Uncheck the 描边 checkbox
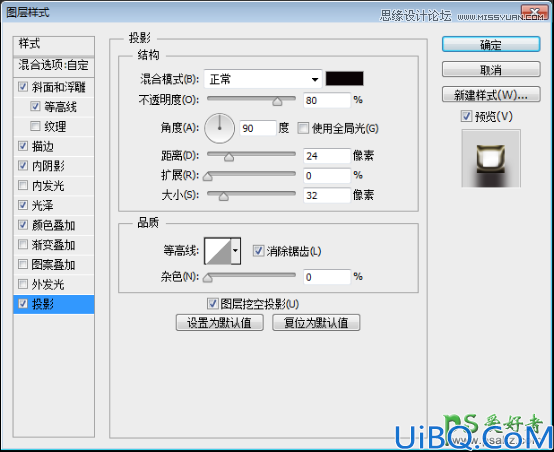This screenshot has width=554, height=452. coord(23,146)
